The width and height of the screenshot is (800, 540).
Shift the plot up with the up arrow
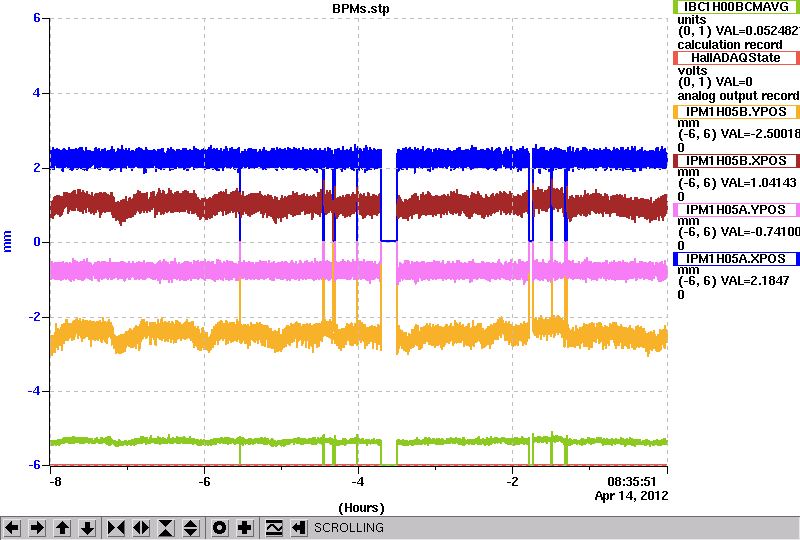coord(62,527)
